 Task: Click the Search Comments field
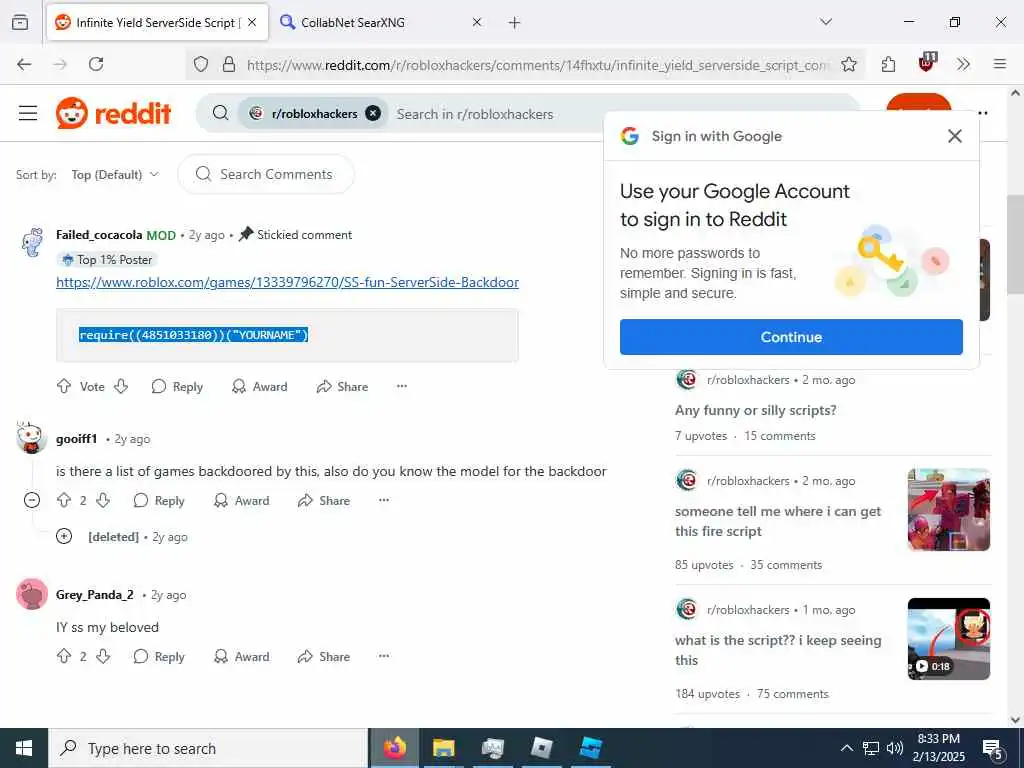pos(266,174)
